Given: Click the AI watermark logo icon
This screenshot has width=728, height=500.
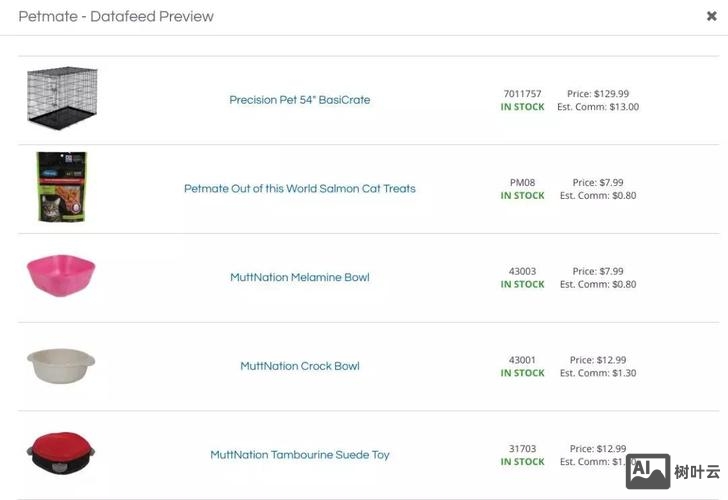Looking at the screenshot, I should coord(647,471).
